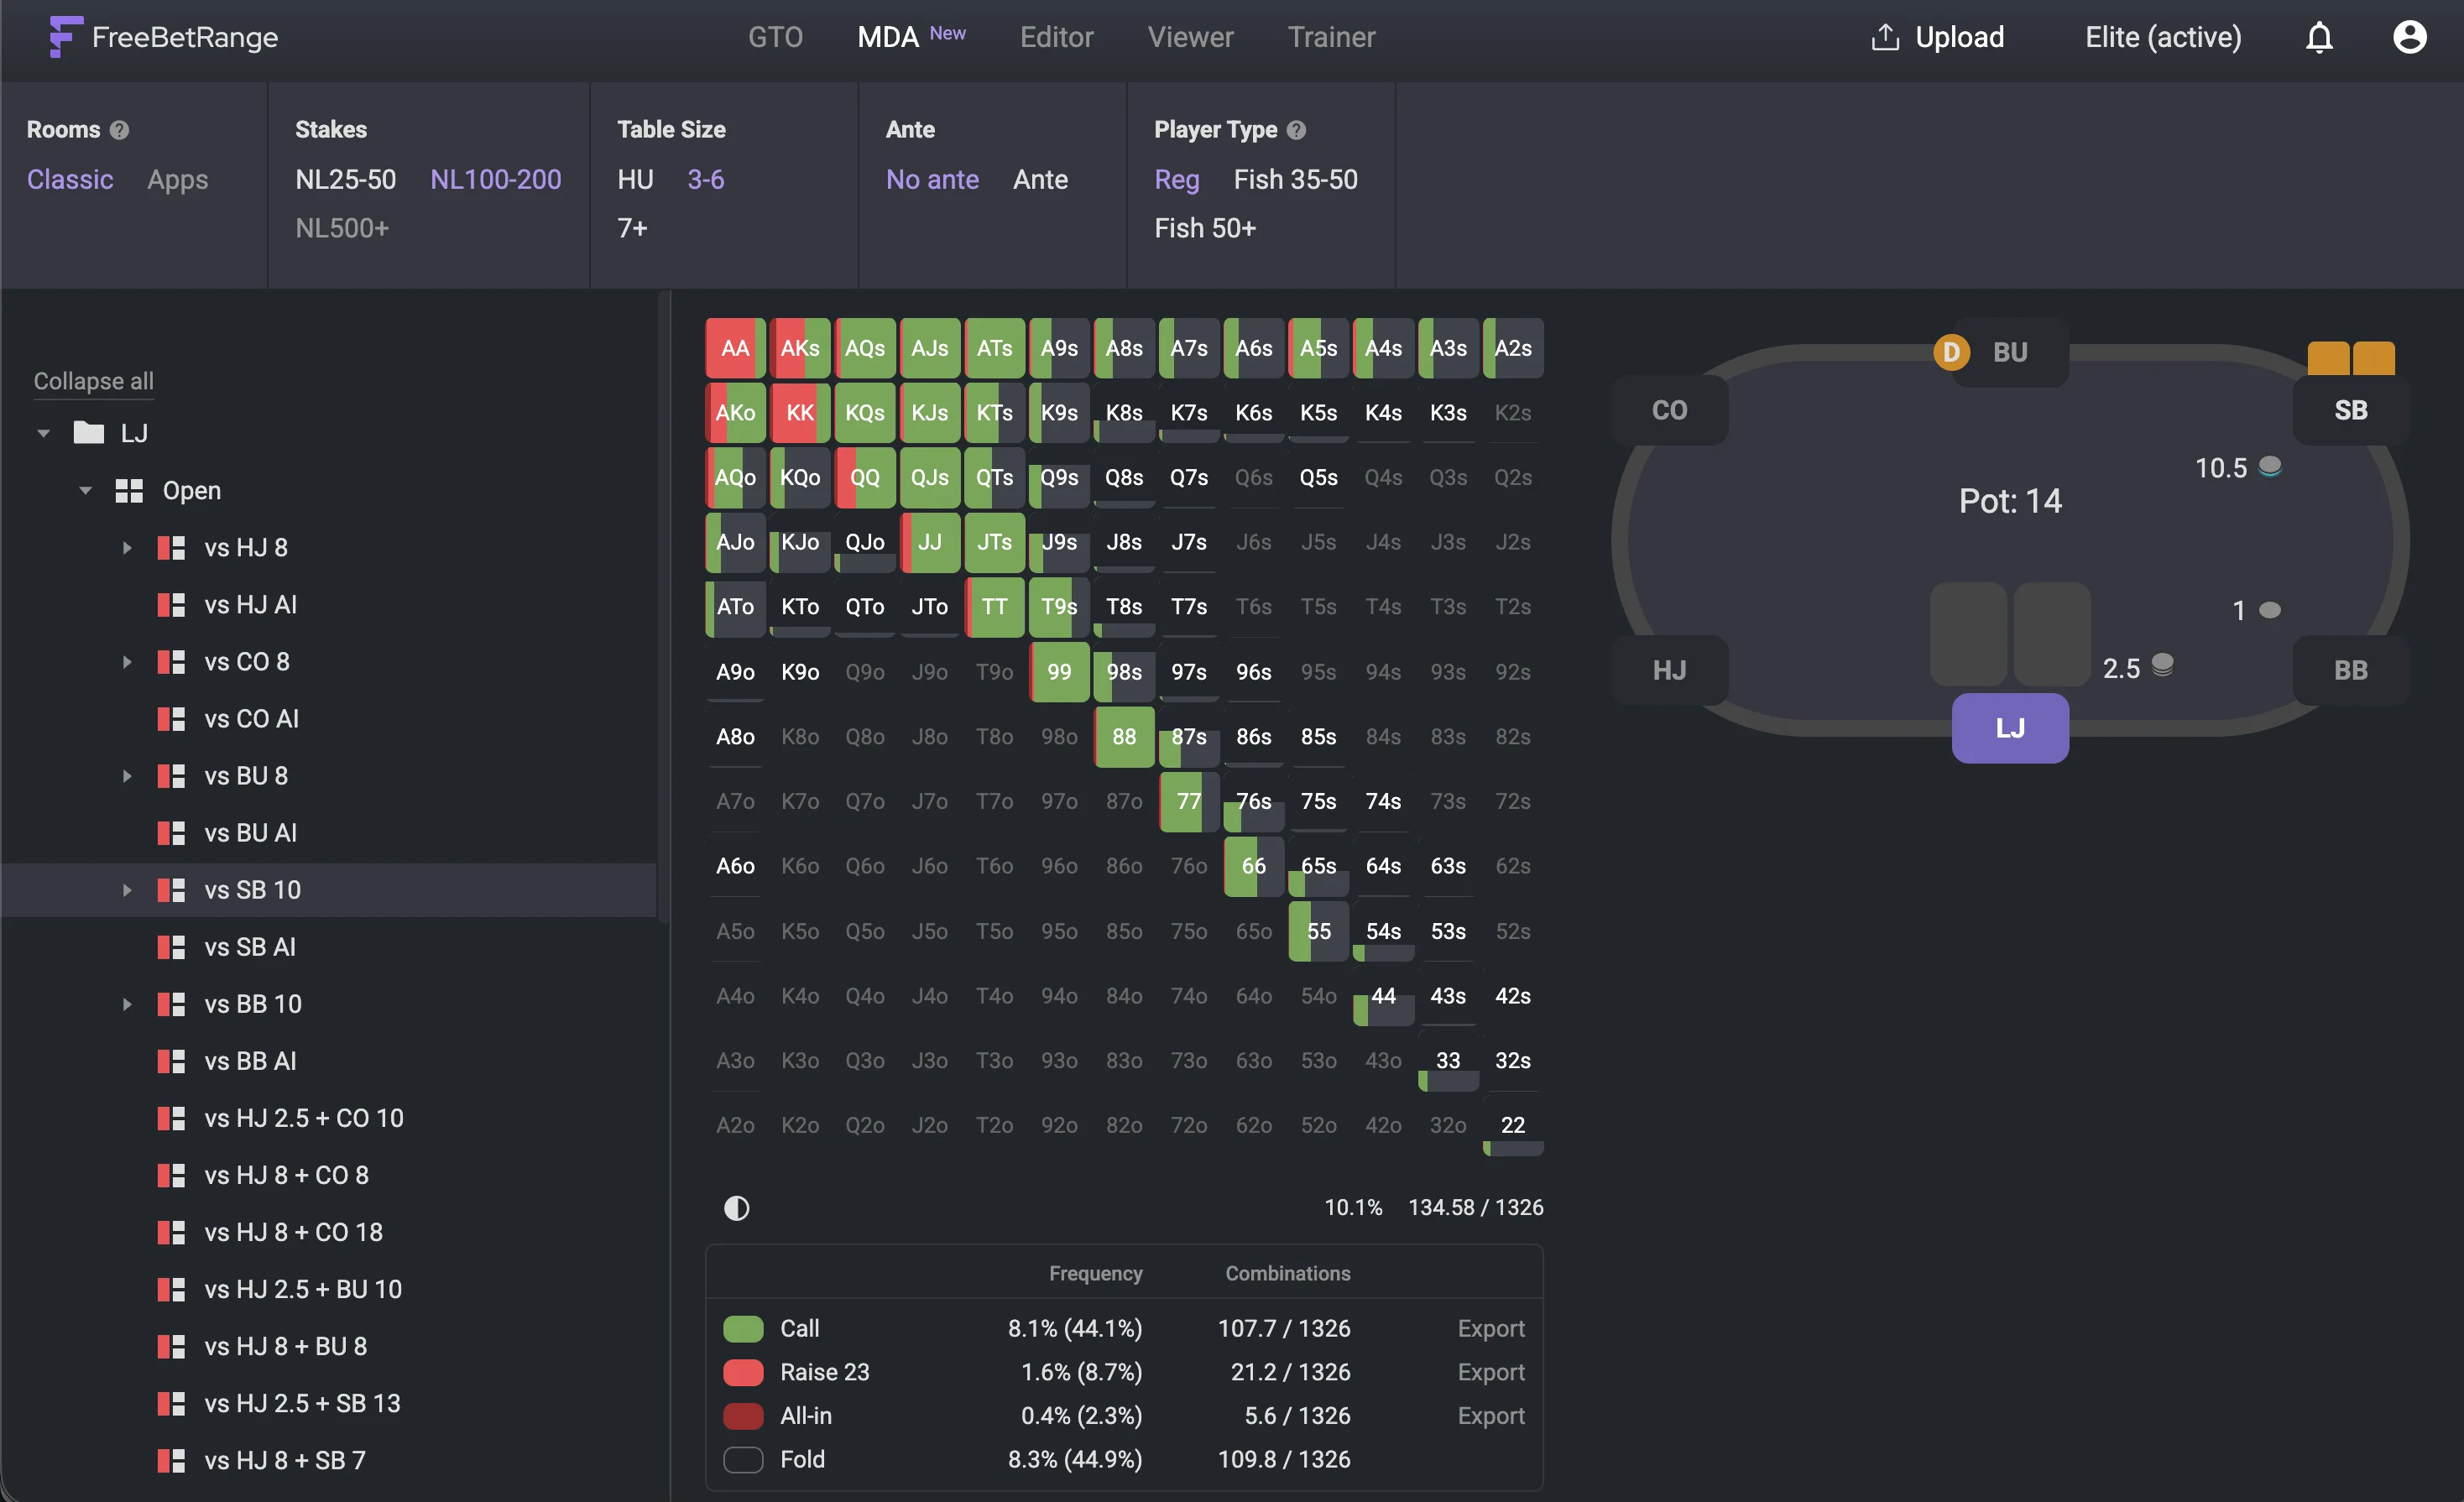Screen dimensions: 2464x1502
Task: Click the LJ folder icon in tree
Action: click(x=89, y=433)
